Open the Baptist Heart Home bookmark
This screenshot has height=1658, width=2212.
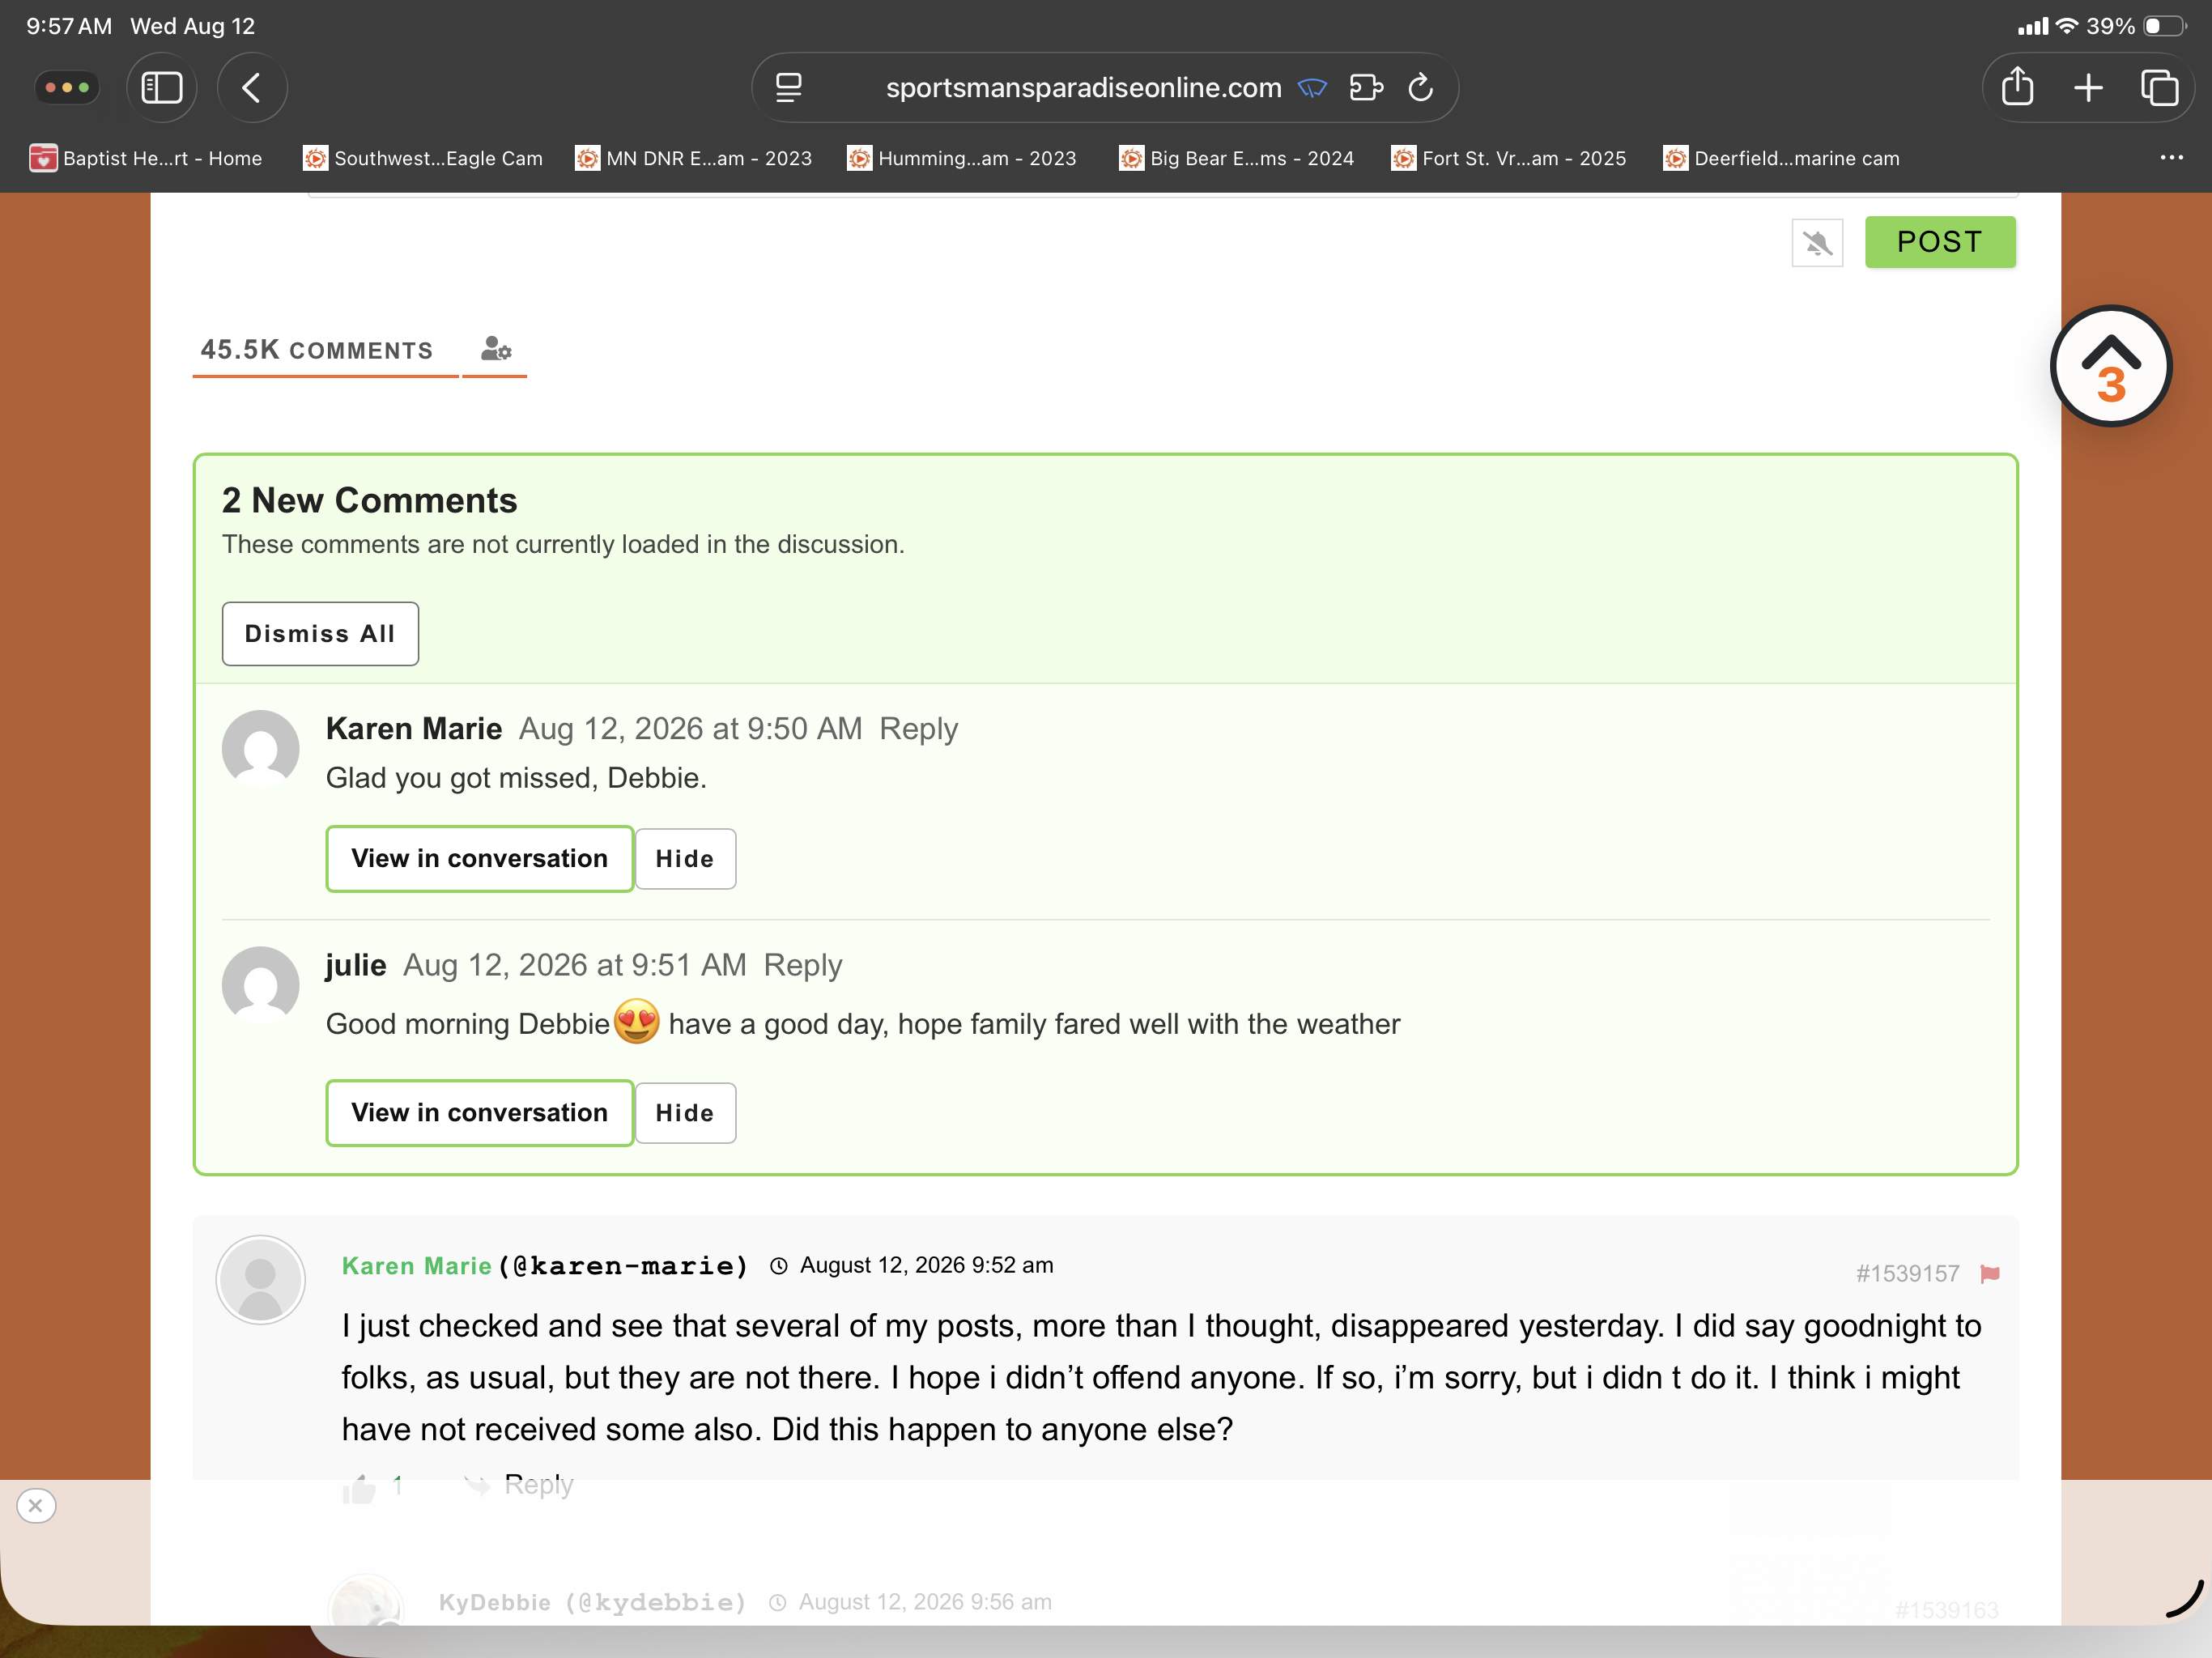point(146,158)
